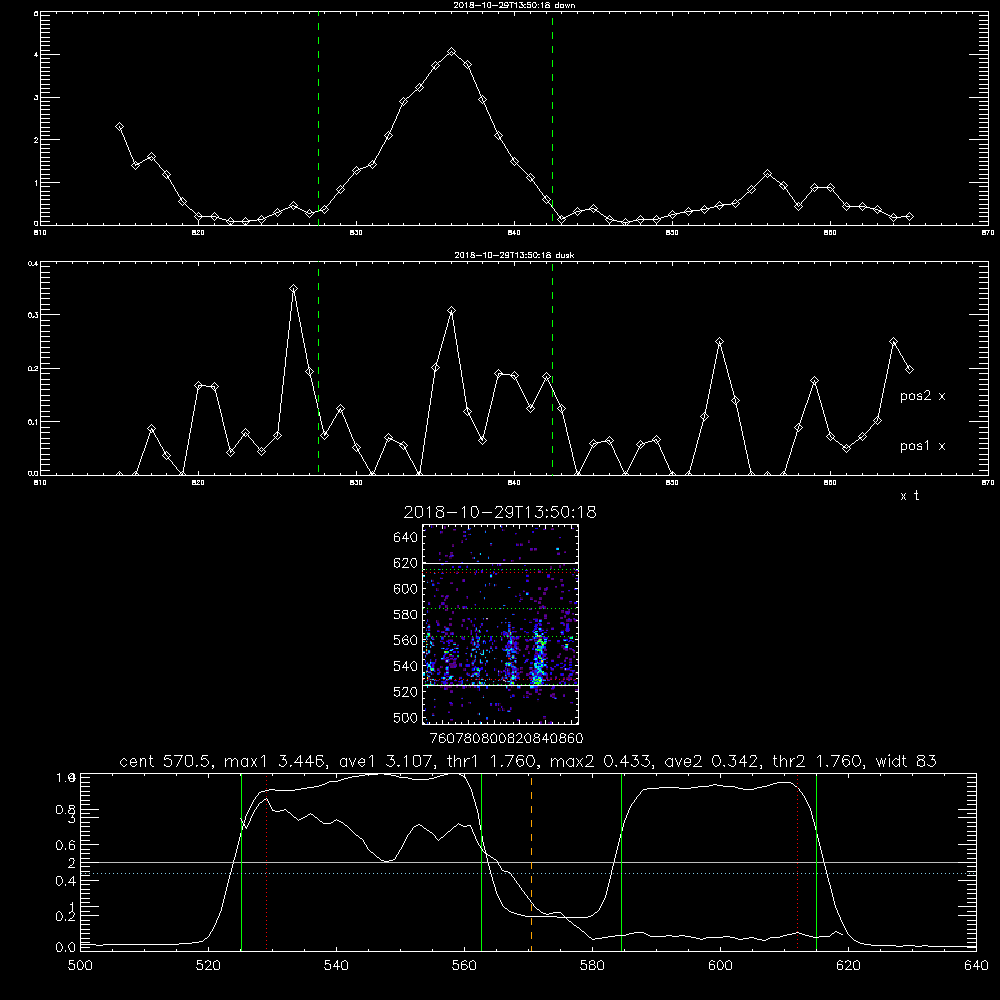Image resolution: width=1000 pixels, height=1000 pixels.
Task: Click the 'thr1 1.760' value
Action: pos(491,761)
